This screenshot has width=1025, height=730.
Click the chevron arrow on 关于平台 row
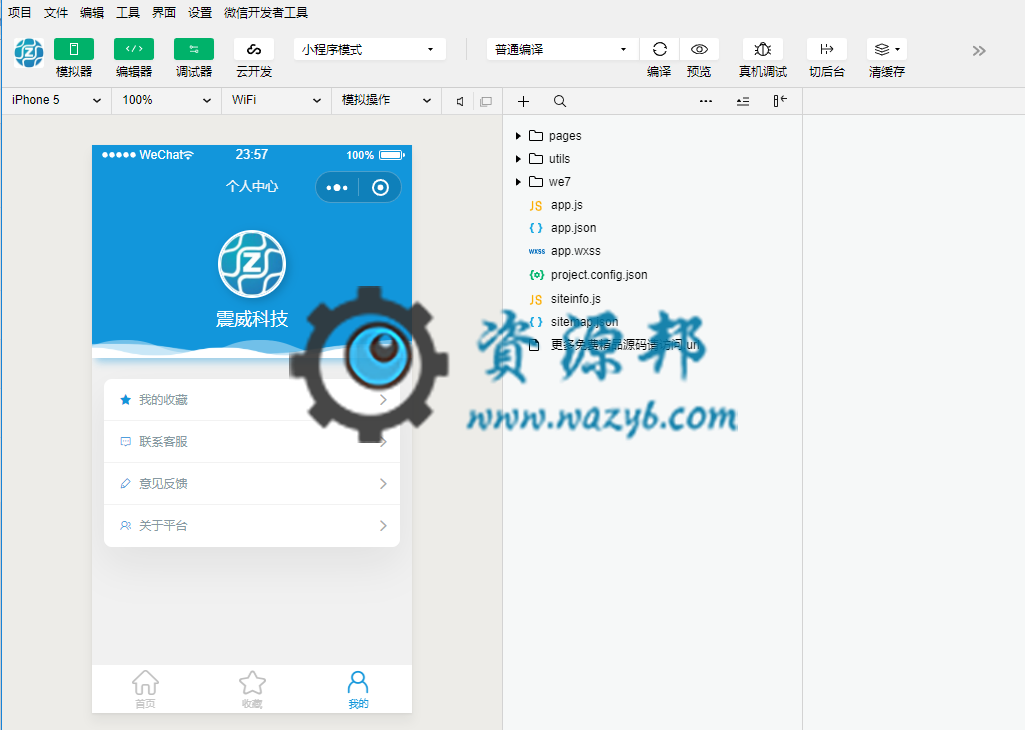click(383, 525)
